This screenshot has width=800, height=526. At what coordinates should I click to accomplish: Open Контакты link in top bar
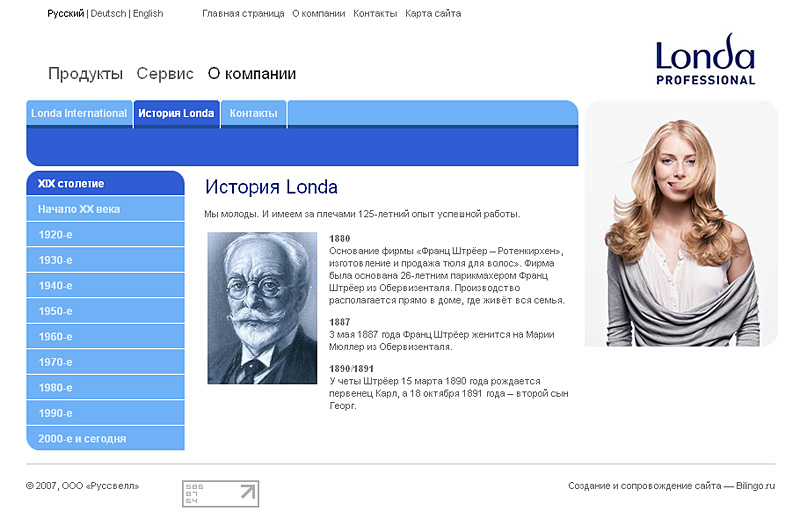pos(375,14)
